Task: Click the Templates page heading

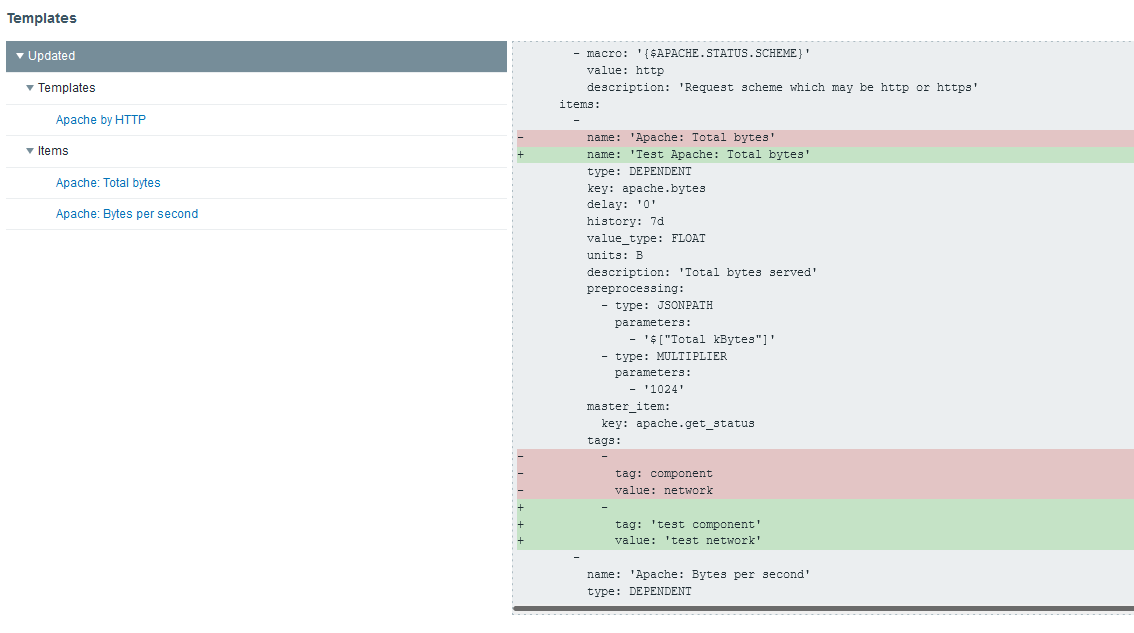Action: tap(41, 18)
